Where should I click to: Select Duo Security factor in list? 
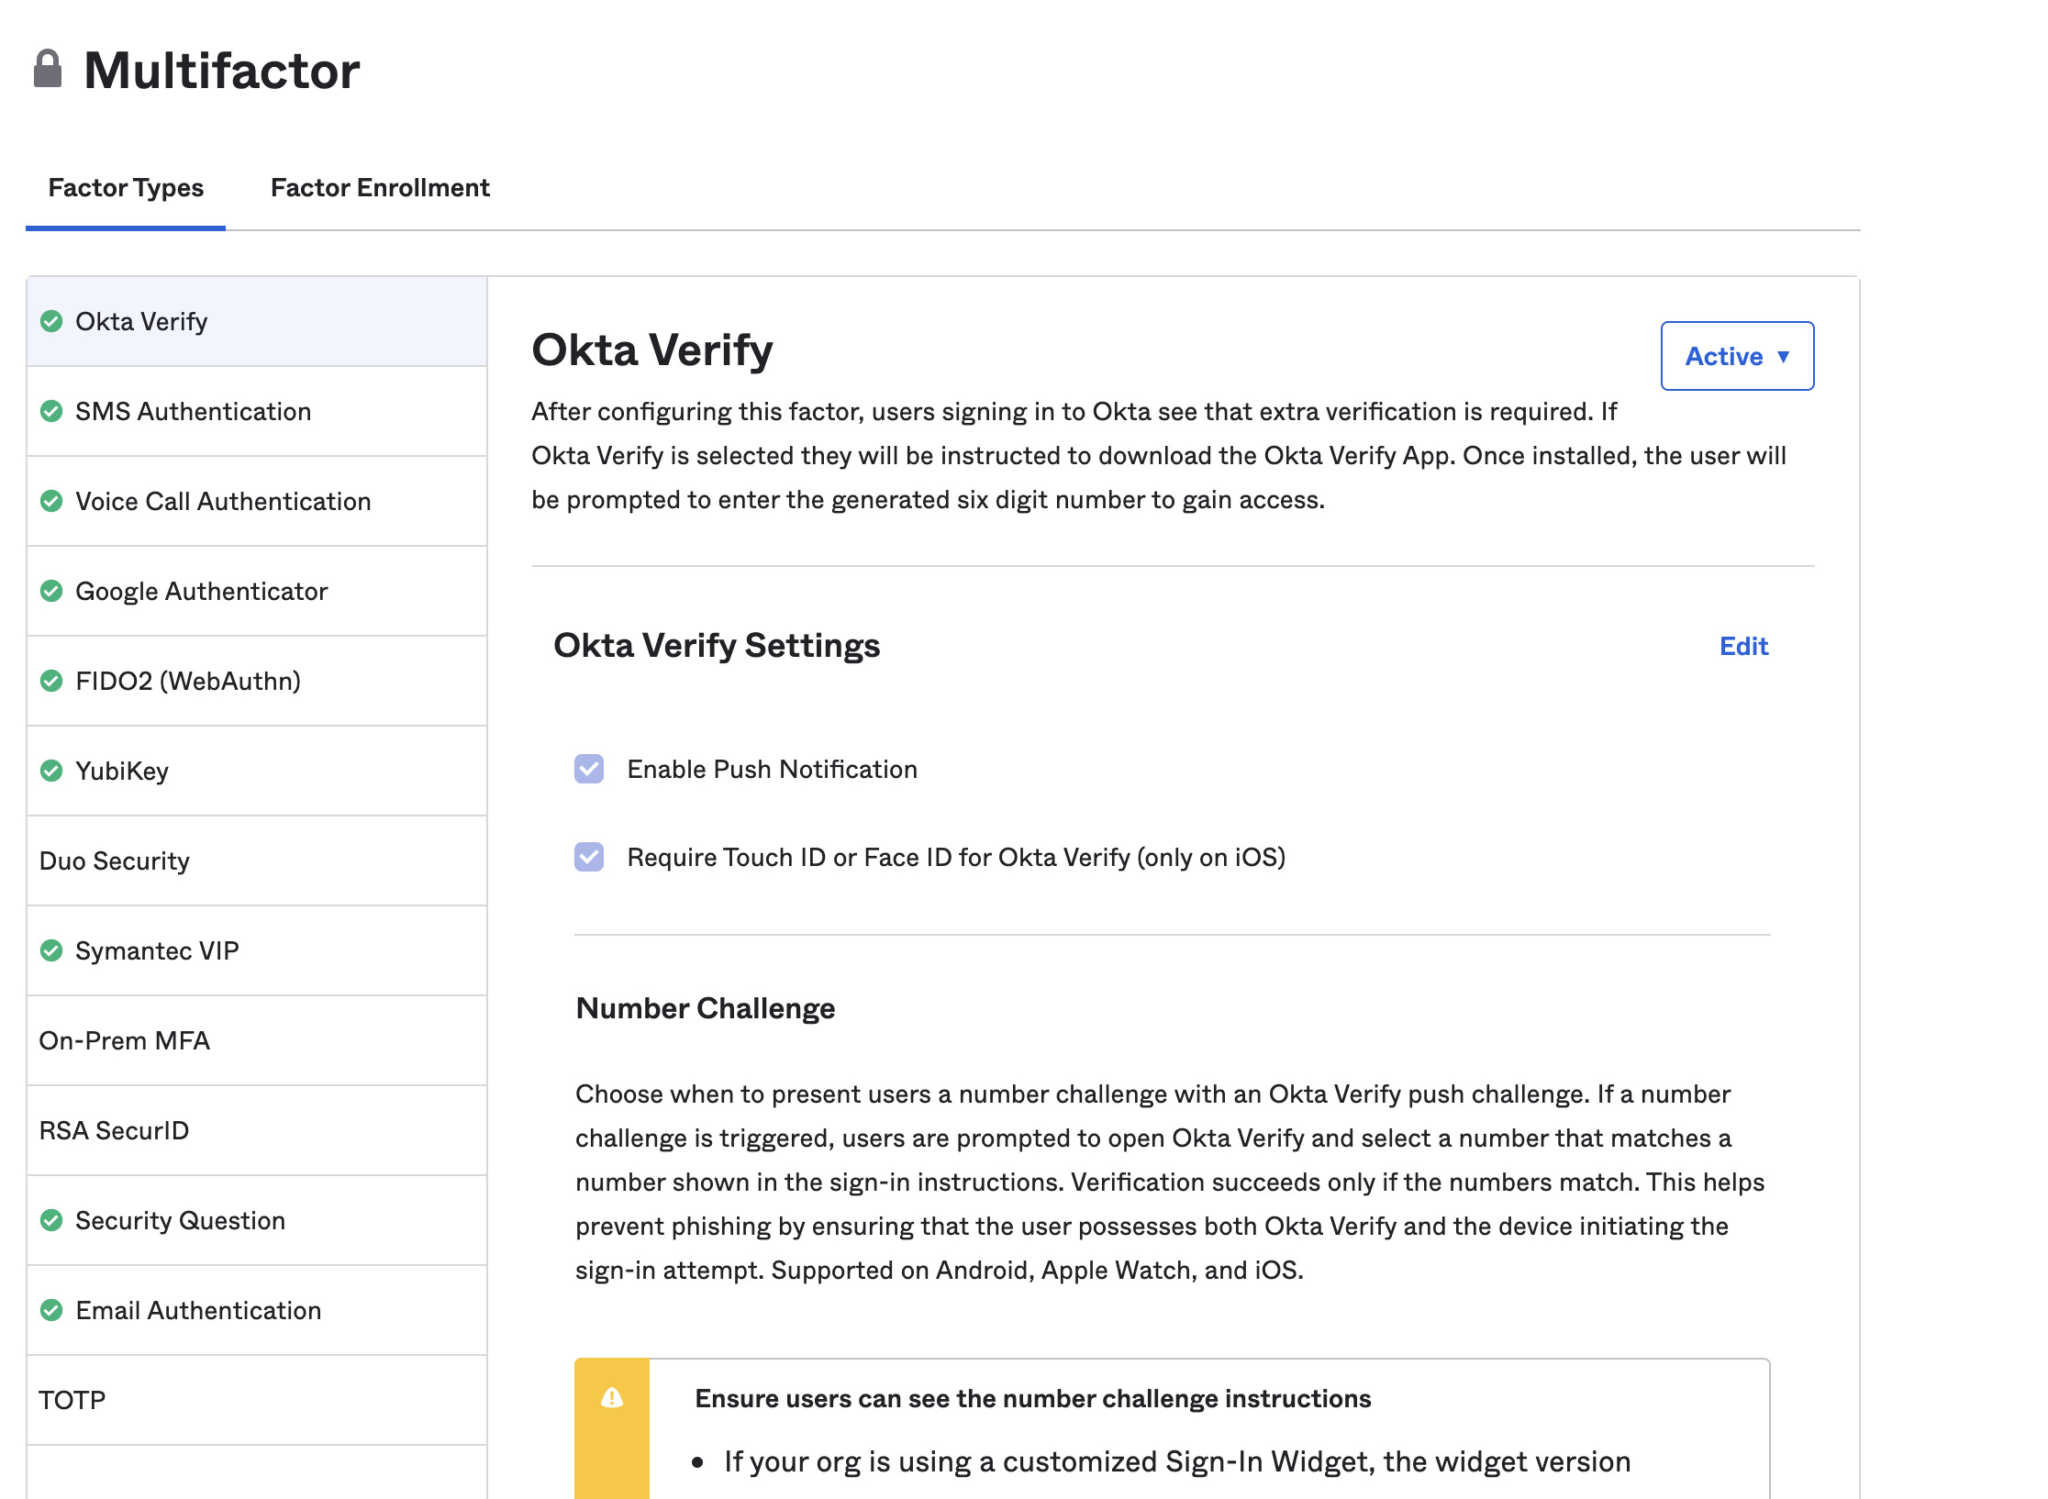[115, 861]
